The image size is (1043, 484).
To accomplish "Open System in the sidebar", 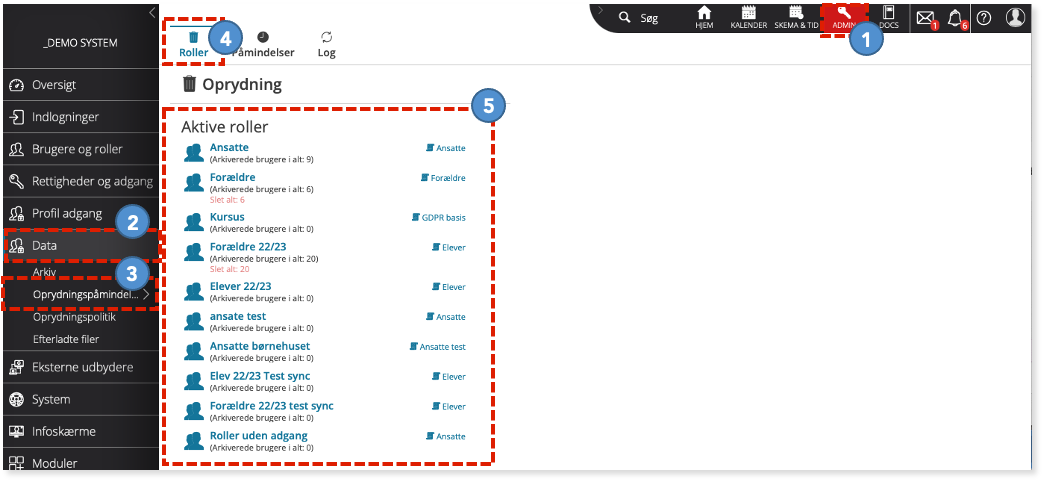I will (81, 400).
